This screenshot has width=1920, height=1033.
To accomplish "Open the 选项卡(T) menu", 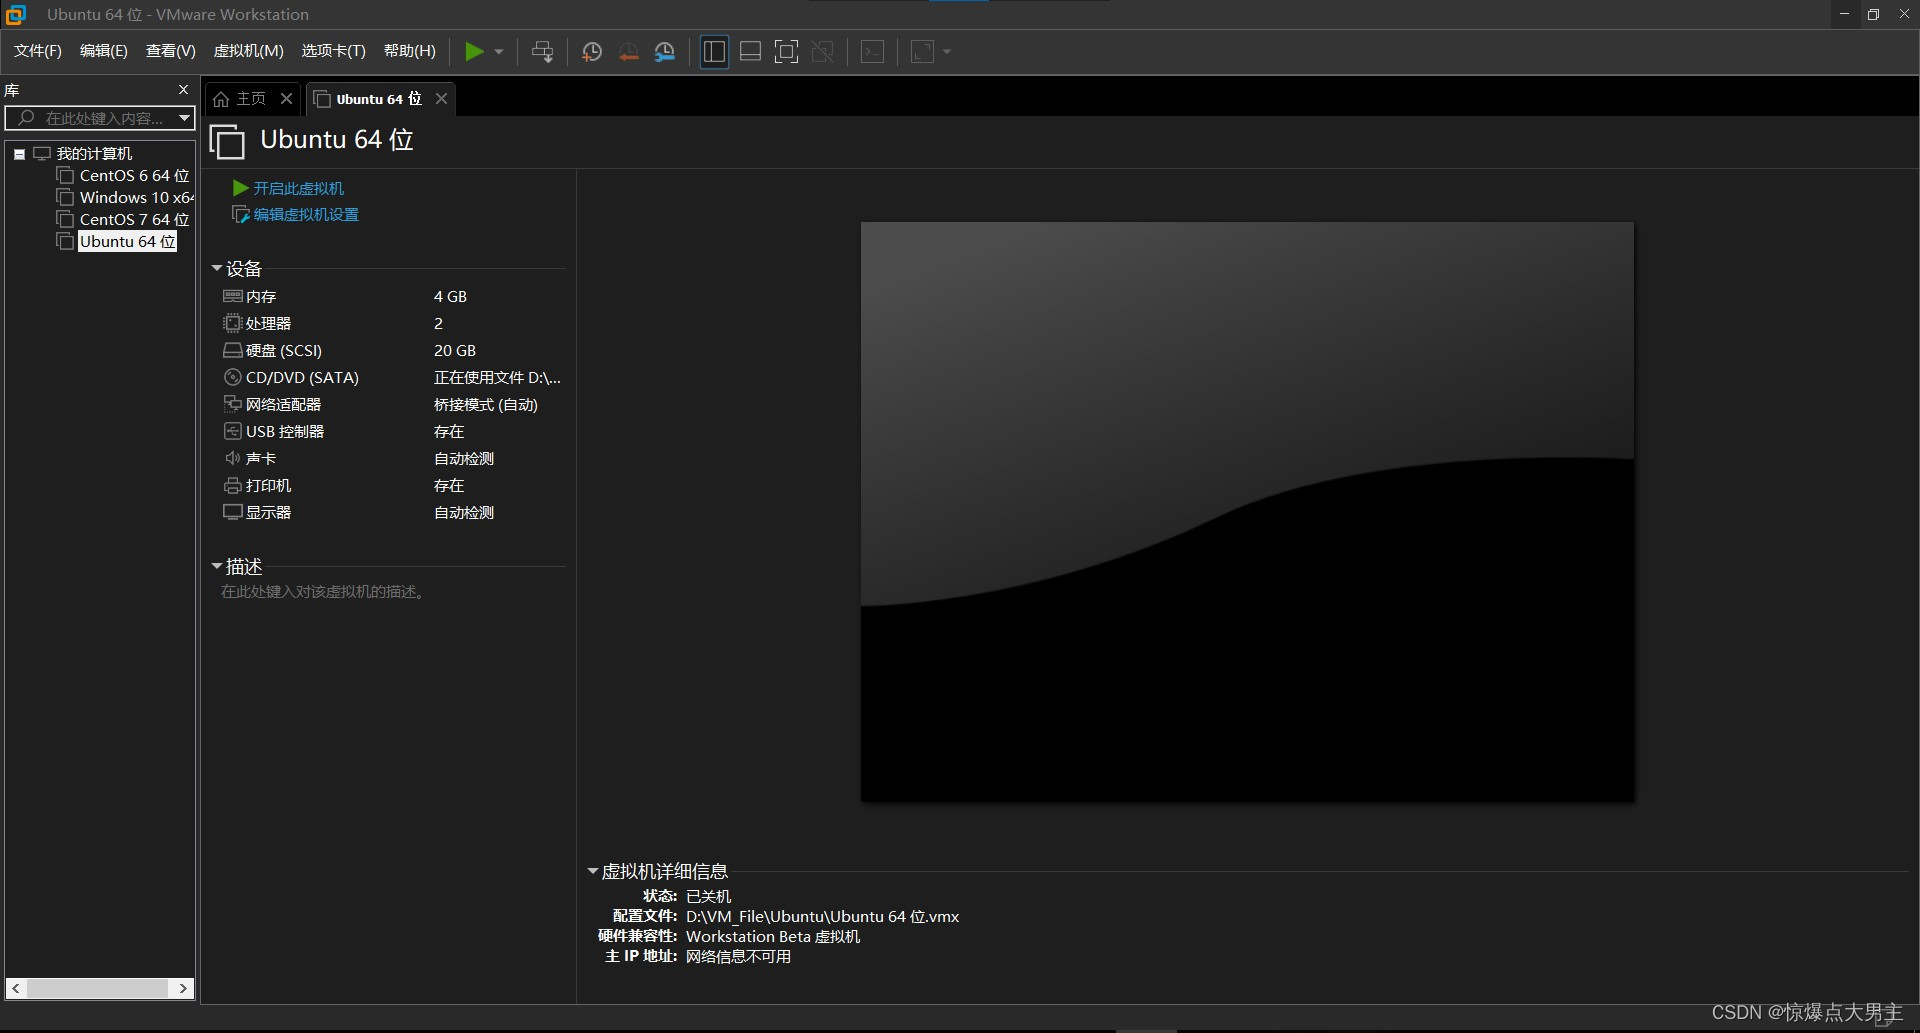I will click(334, 51).
